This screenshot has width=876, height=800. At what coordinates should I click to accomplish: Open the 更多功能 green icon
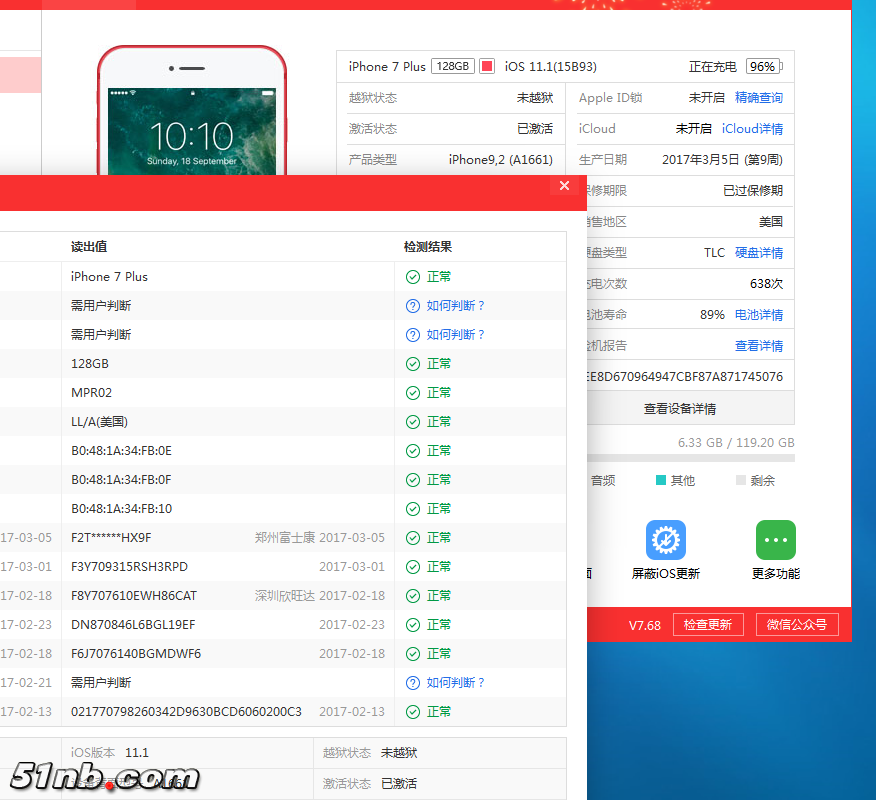775,540
